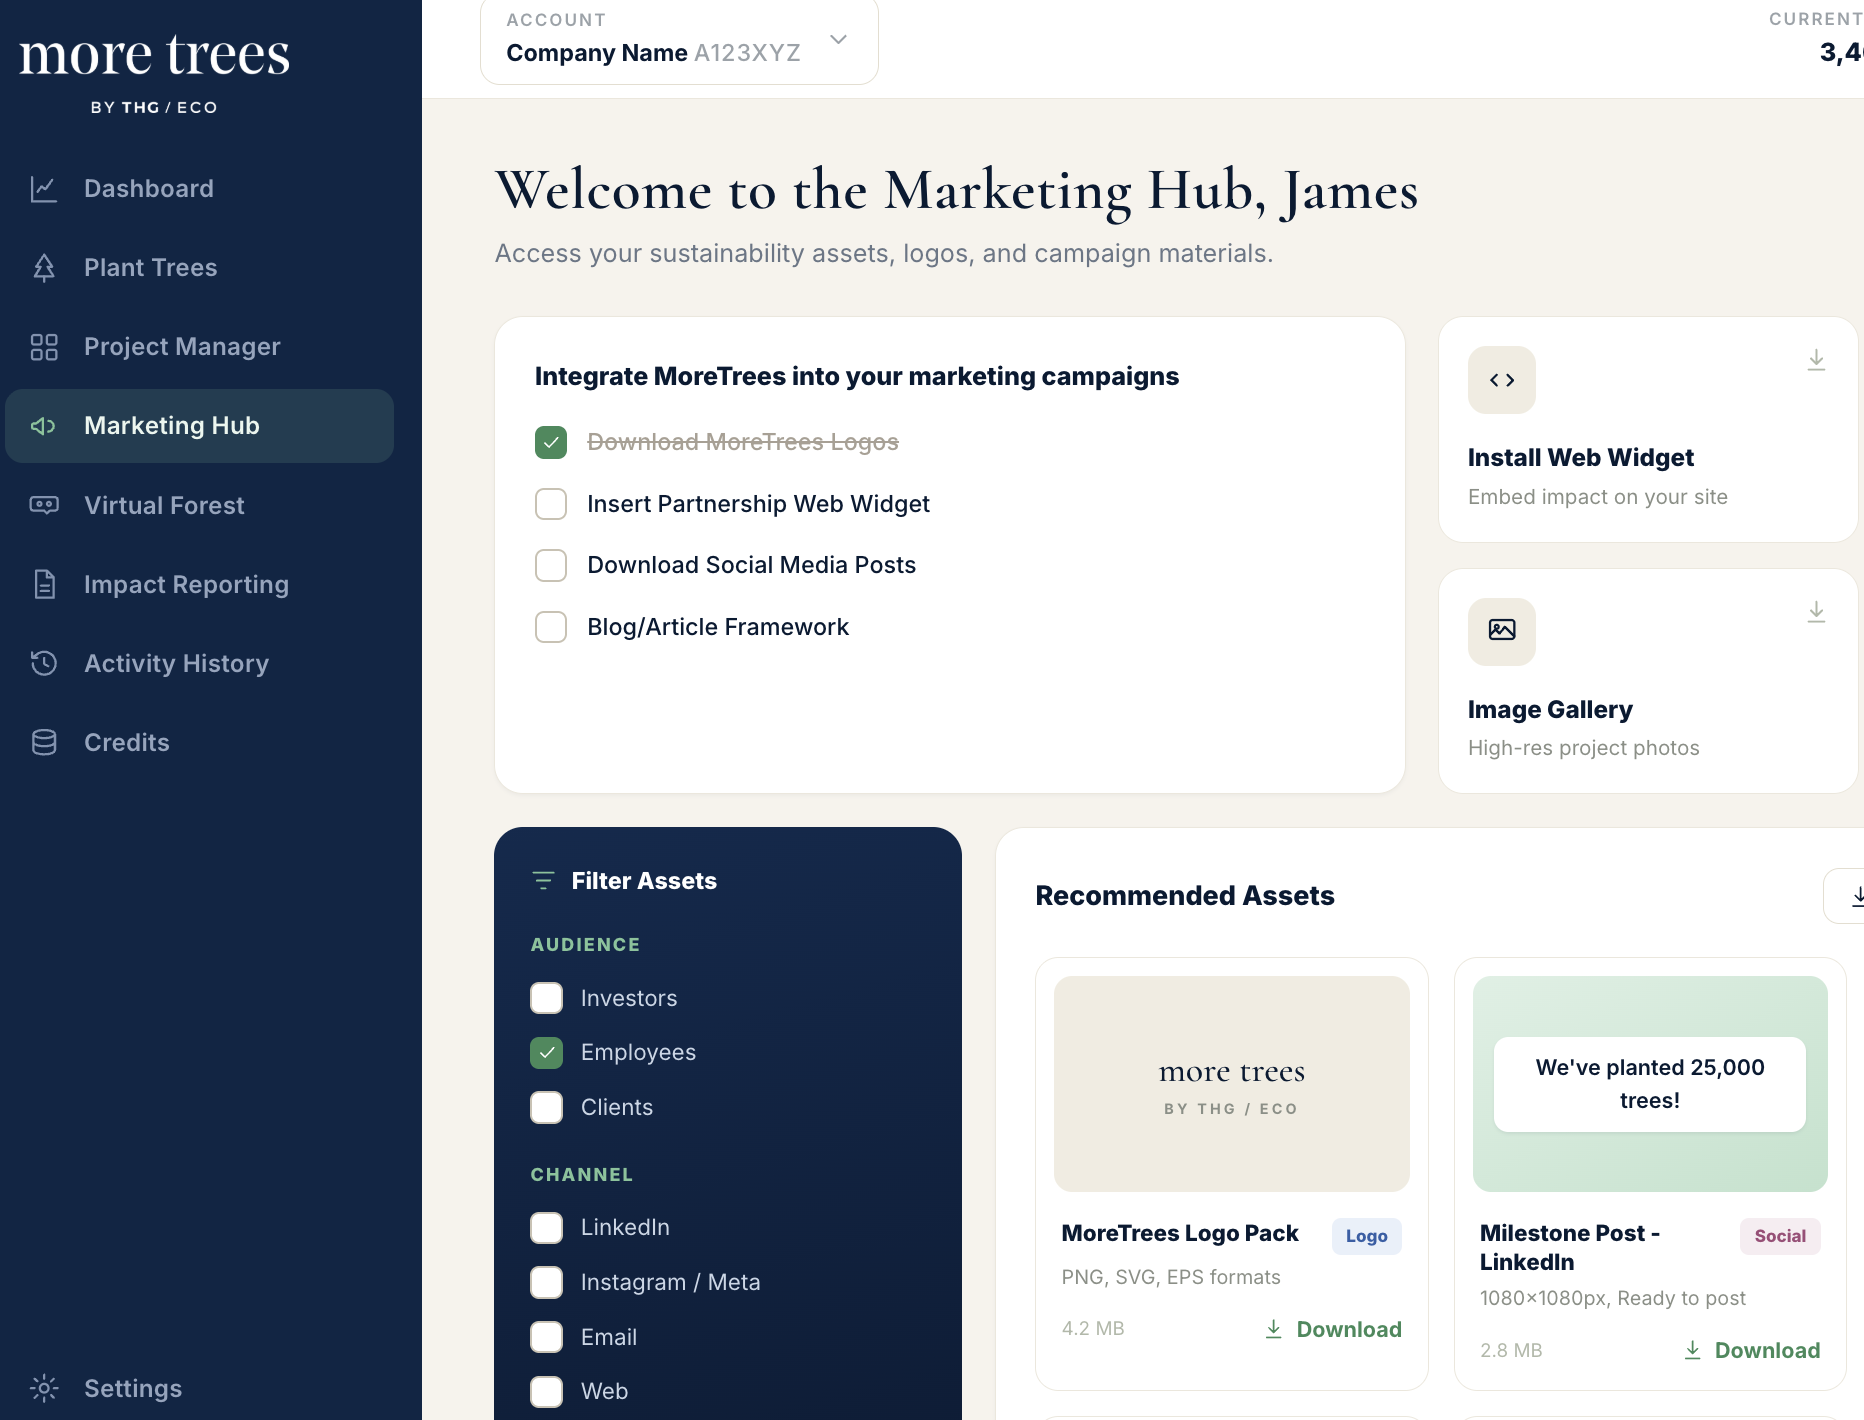Click the A123XYZ account ID
Screen dimensions: 1864x1420
coord(748,53)
